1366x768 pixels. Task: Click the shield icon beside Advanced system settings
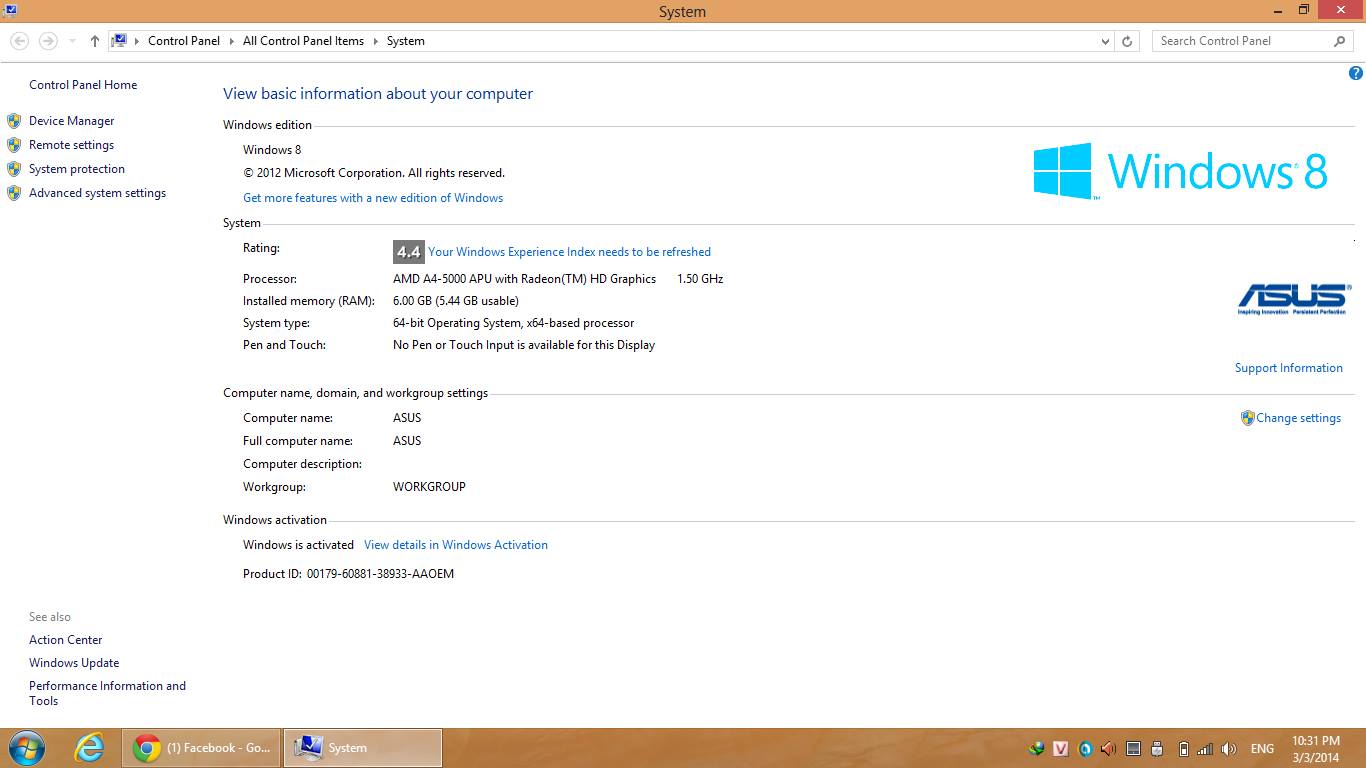tap(14, 193)
